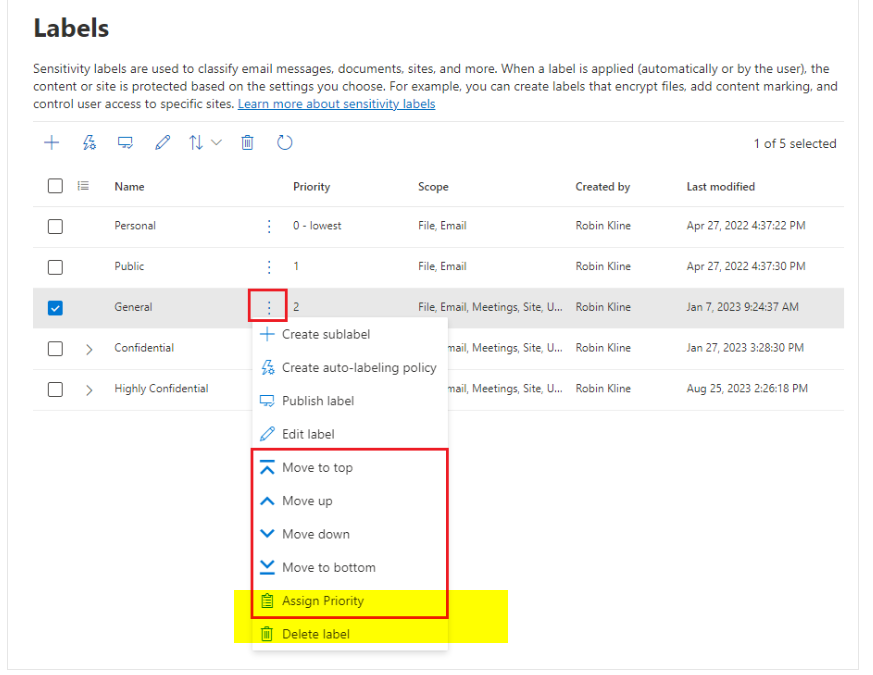The image size is (873, 675).
Task: Click the refresh icon in toolbar
Action: point(285,143)
